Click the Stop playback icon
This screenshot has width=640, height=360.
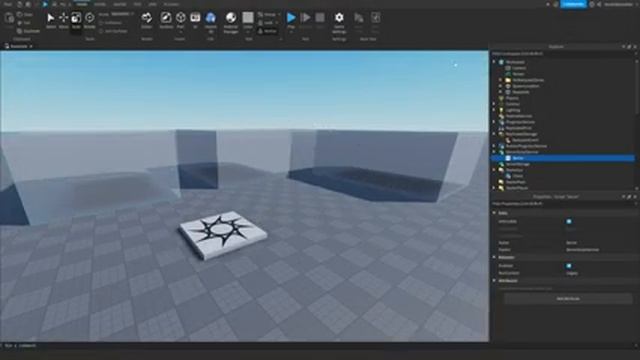[320, 18]
